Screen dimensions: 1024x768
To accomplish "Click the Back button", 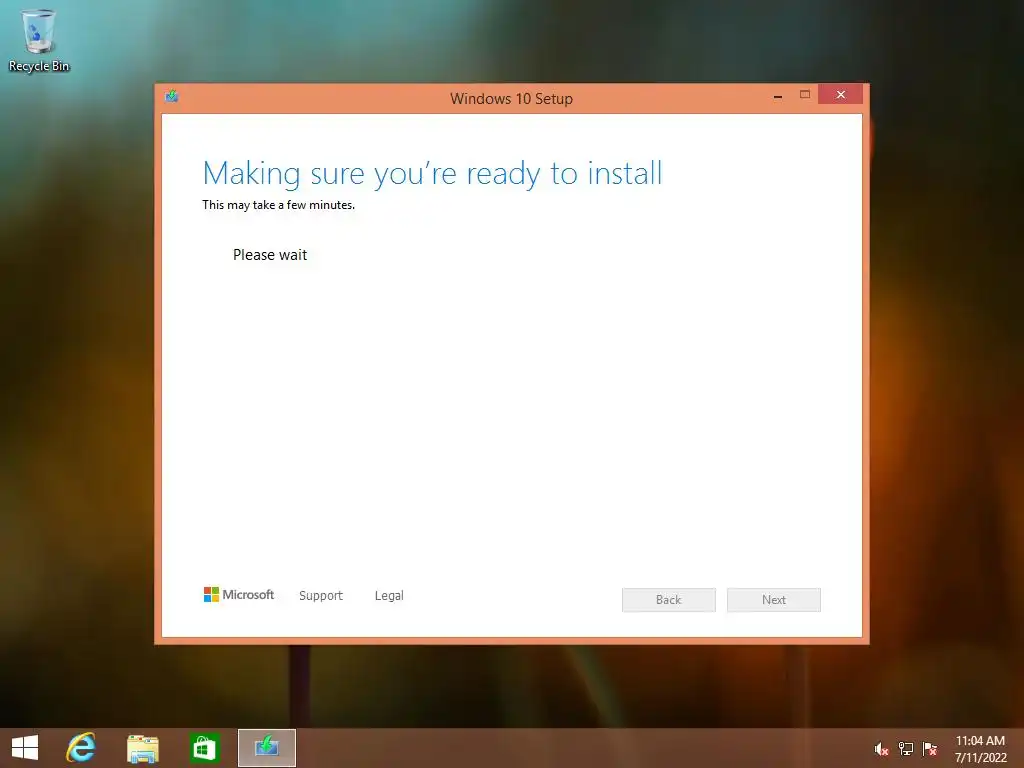I will (669, 600).
